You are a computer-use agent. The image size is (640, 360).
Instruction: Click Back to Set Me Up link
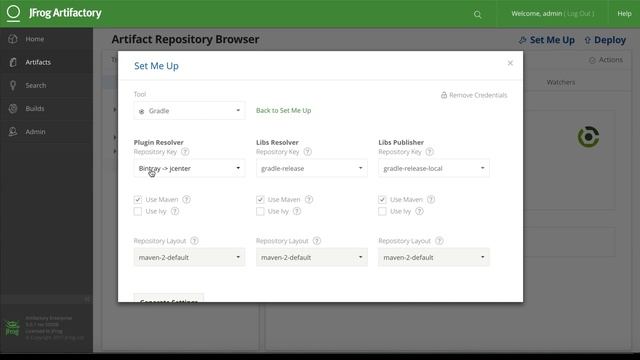coord(284,111)
